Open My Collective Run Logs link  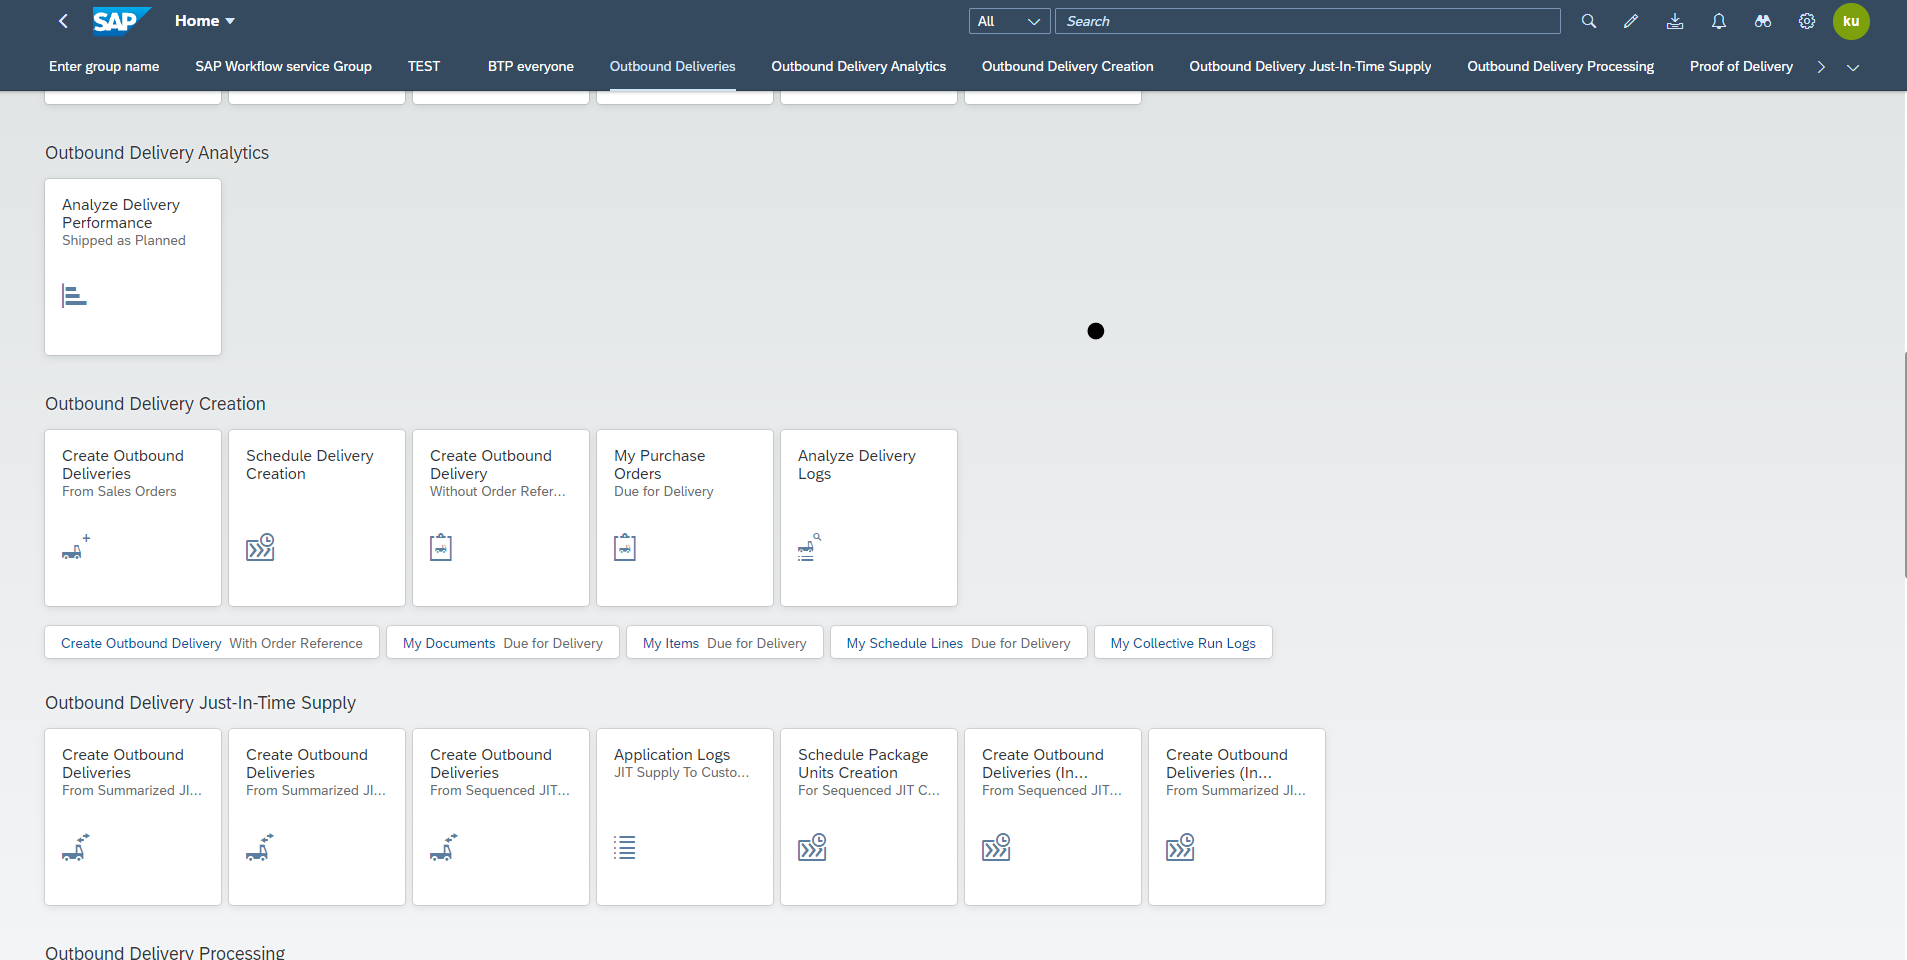1183,643
